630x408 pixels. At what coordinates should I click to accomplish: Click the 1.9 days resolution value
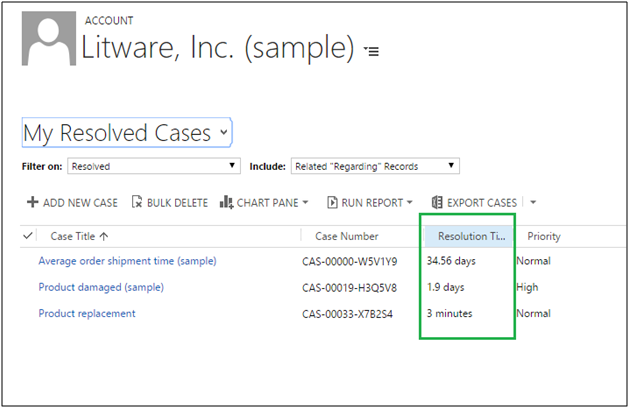(445, 287)
